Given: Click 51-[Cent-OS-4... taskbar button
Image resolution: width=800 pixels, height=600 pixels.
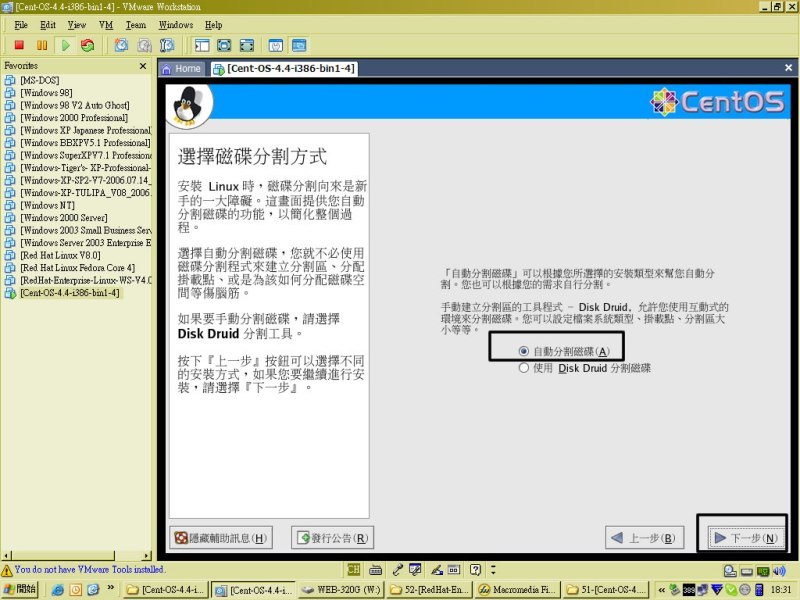Looking at the screenshot, I should [x=606, y=590].
